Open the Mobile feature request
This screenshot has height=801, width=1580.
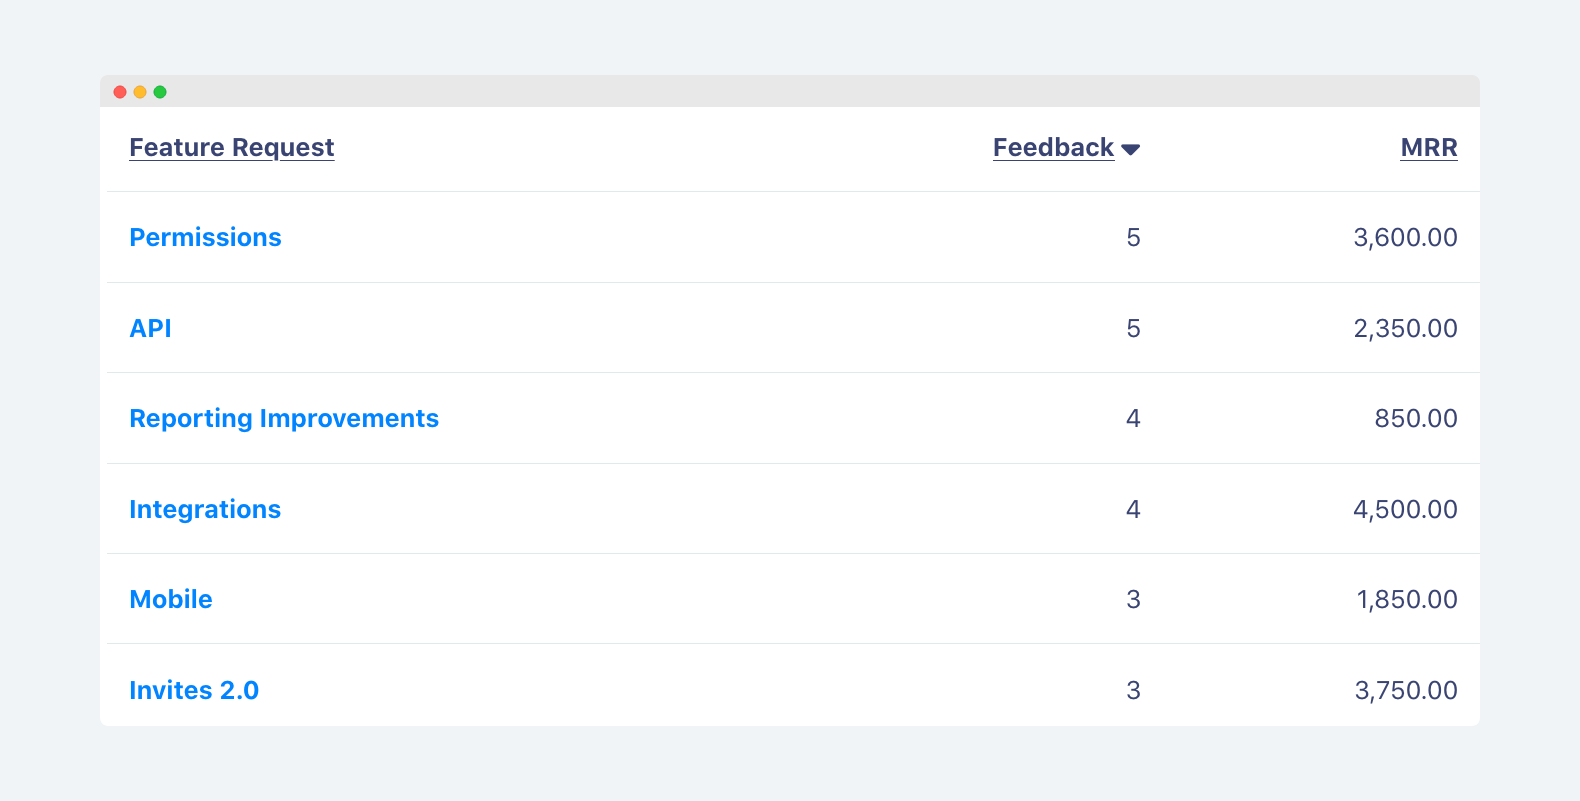[x=171, y=599]
